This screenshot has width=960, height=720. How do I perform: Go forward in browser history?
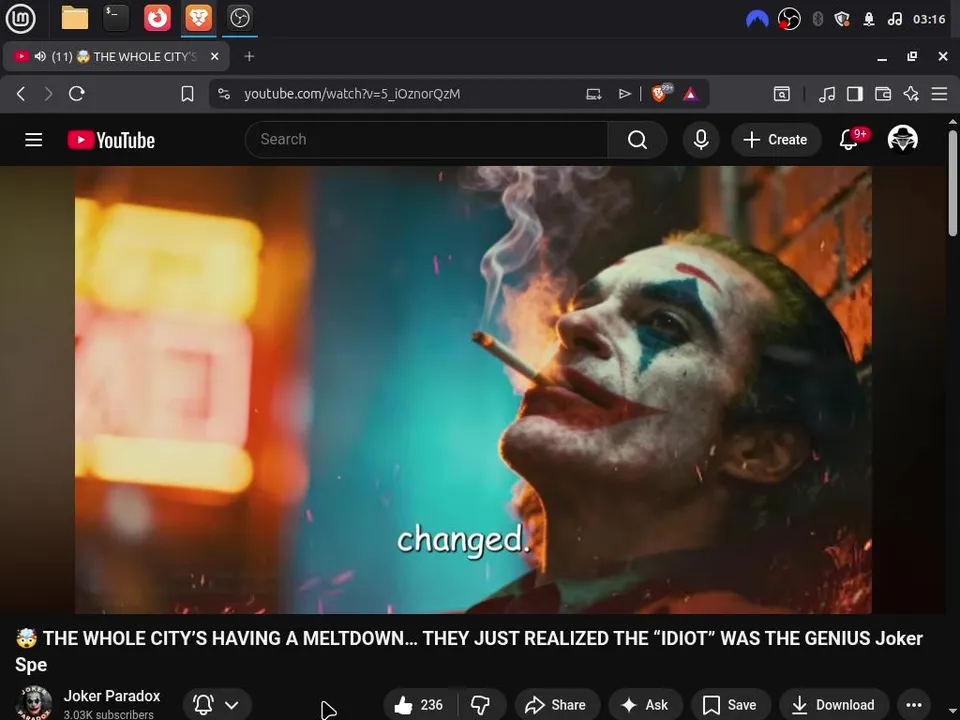(48, 94)
